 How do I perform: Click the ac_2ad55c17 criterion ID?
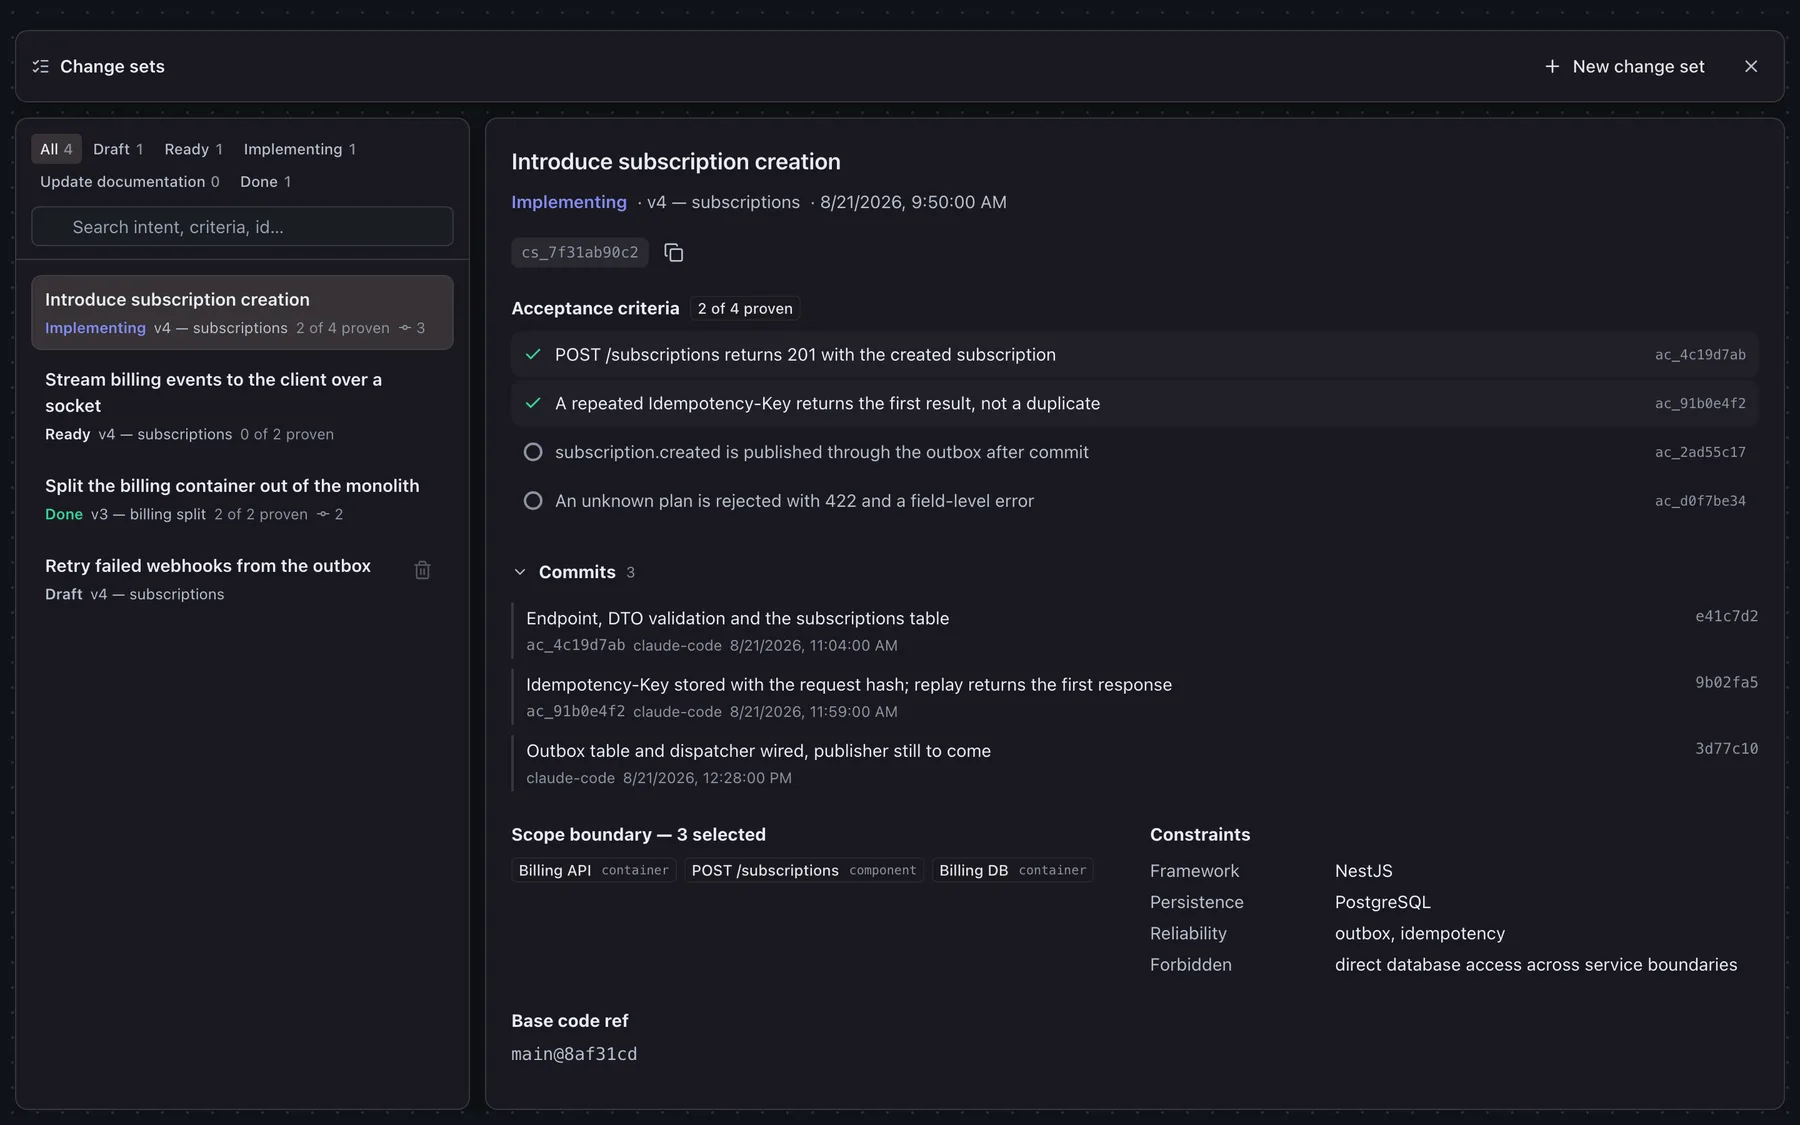click(1700, 452)
